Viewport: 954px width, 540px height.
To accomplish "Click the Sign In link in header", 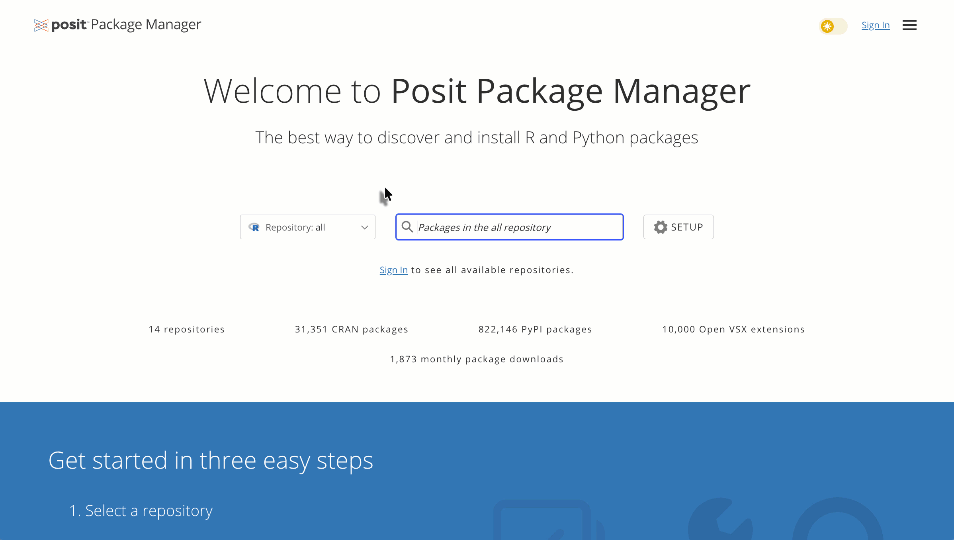I will click(875, 26).
